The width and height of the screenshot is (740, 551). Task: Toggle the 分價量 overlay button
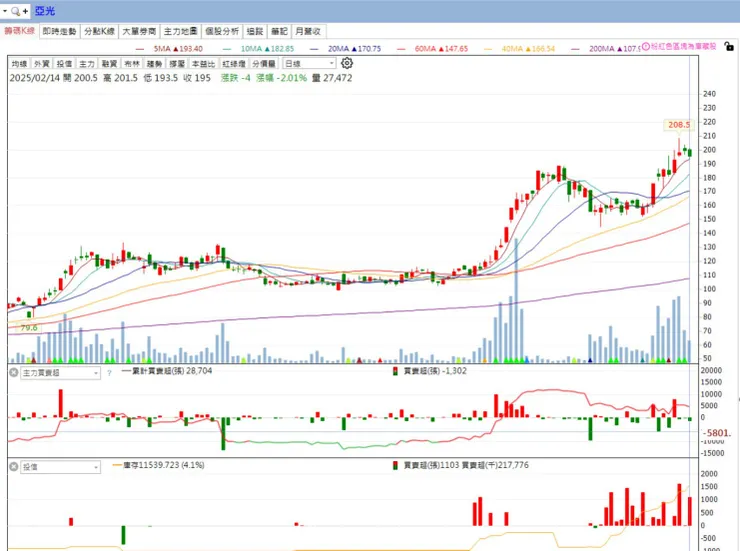(264, 63)
